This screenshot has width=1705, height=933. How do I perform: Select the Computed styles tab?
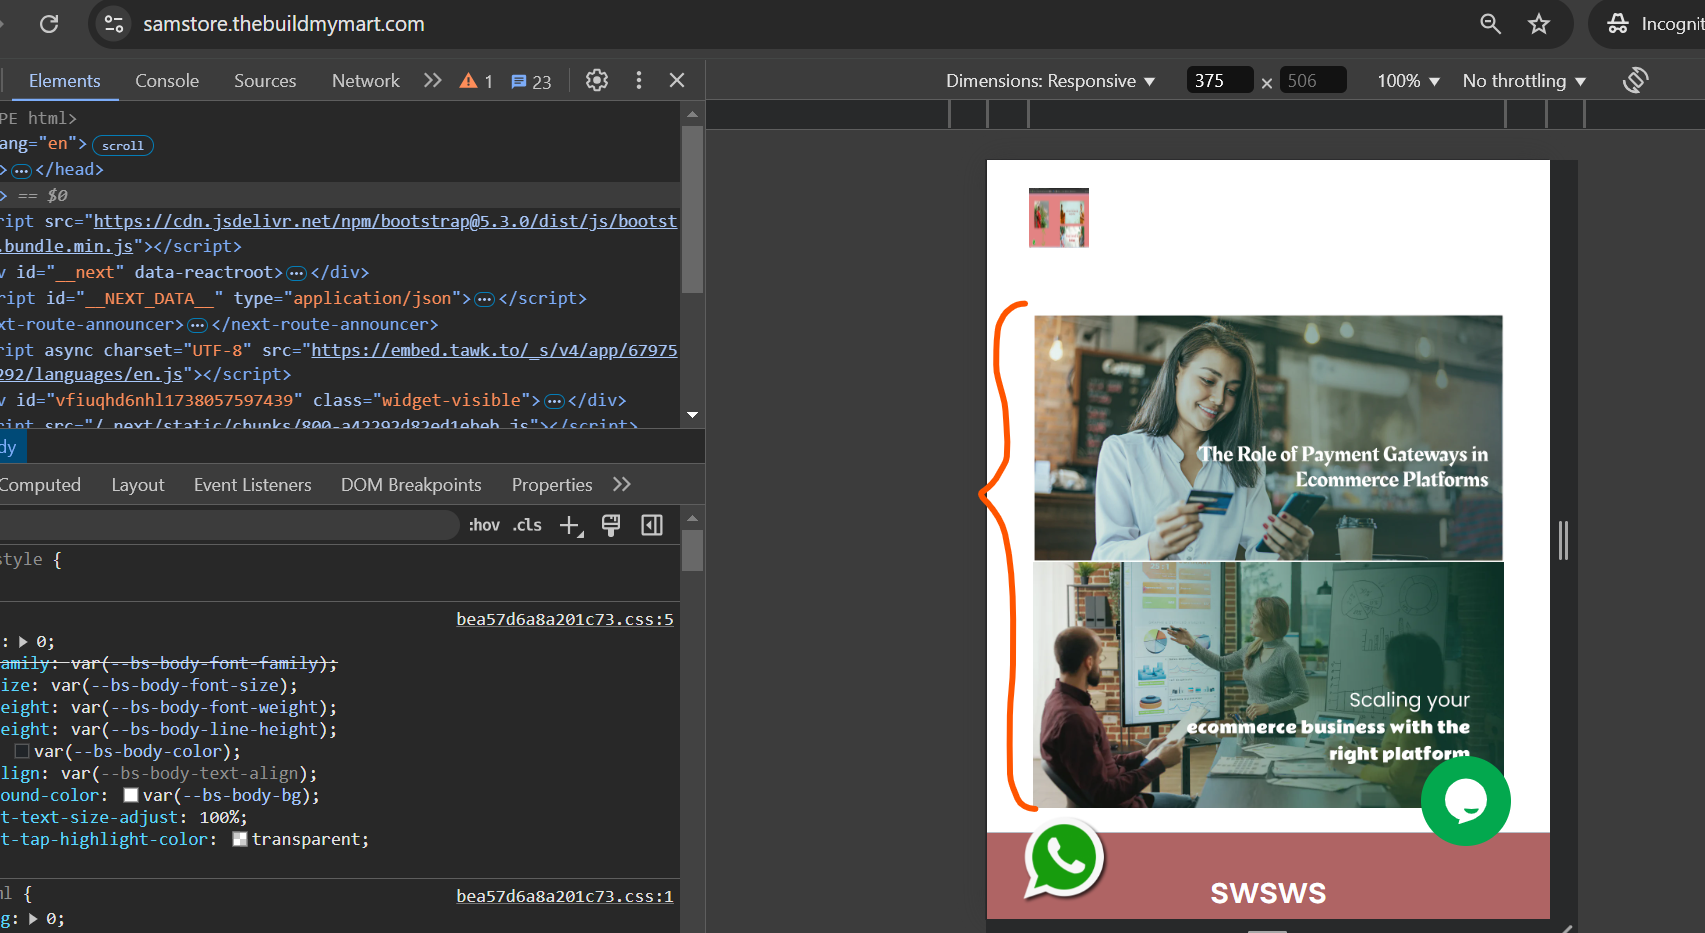(40, 485)
